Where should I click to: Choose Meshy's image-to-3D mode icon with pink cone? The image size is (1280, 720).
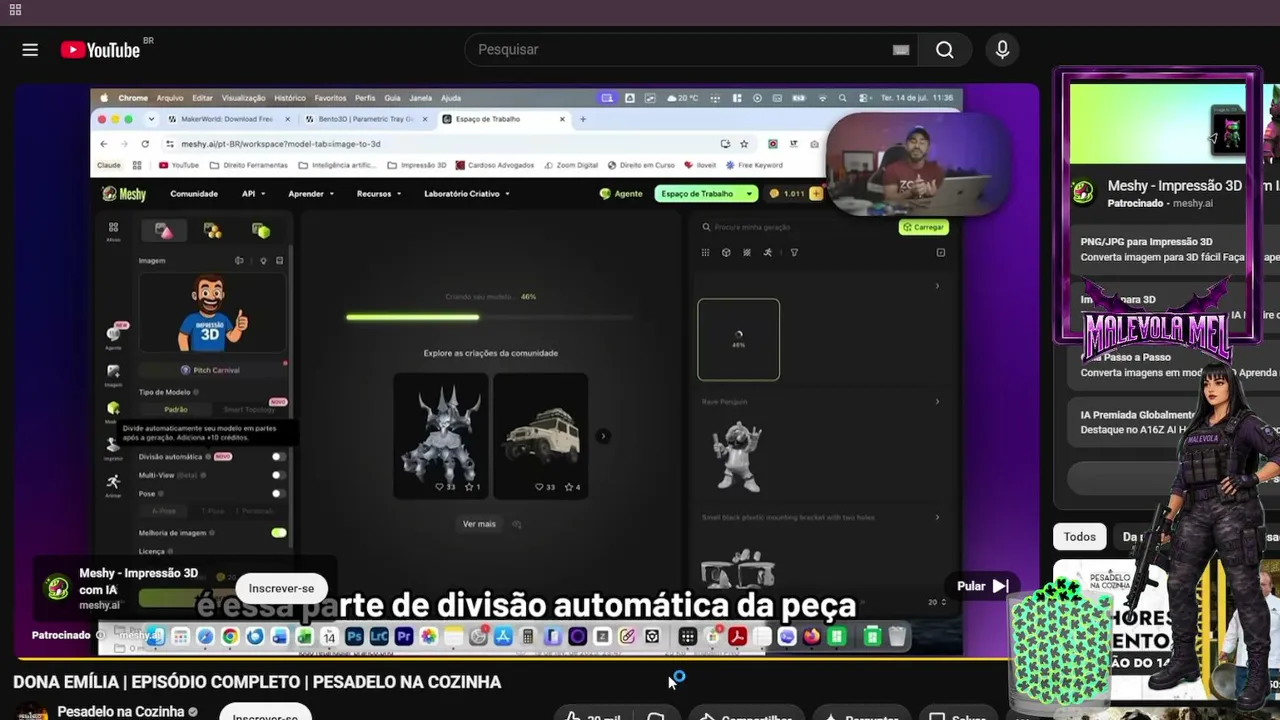click(x=163, y=231)
